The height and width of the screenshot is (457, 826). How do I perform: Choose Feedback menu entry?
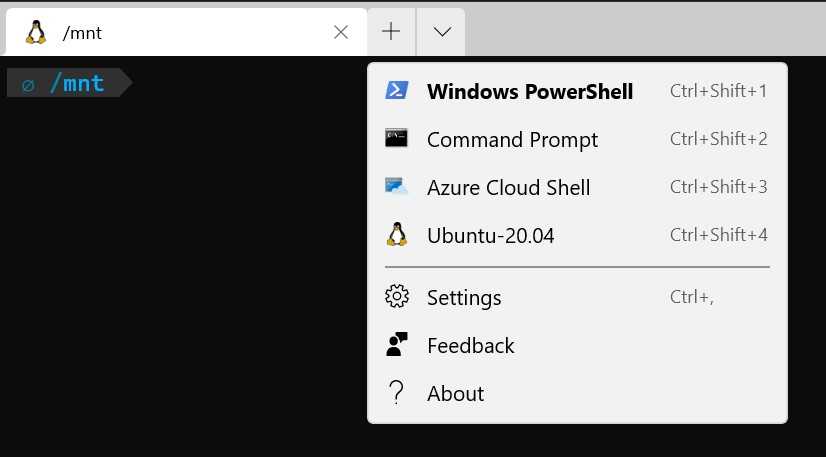[x=470, y=346]
